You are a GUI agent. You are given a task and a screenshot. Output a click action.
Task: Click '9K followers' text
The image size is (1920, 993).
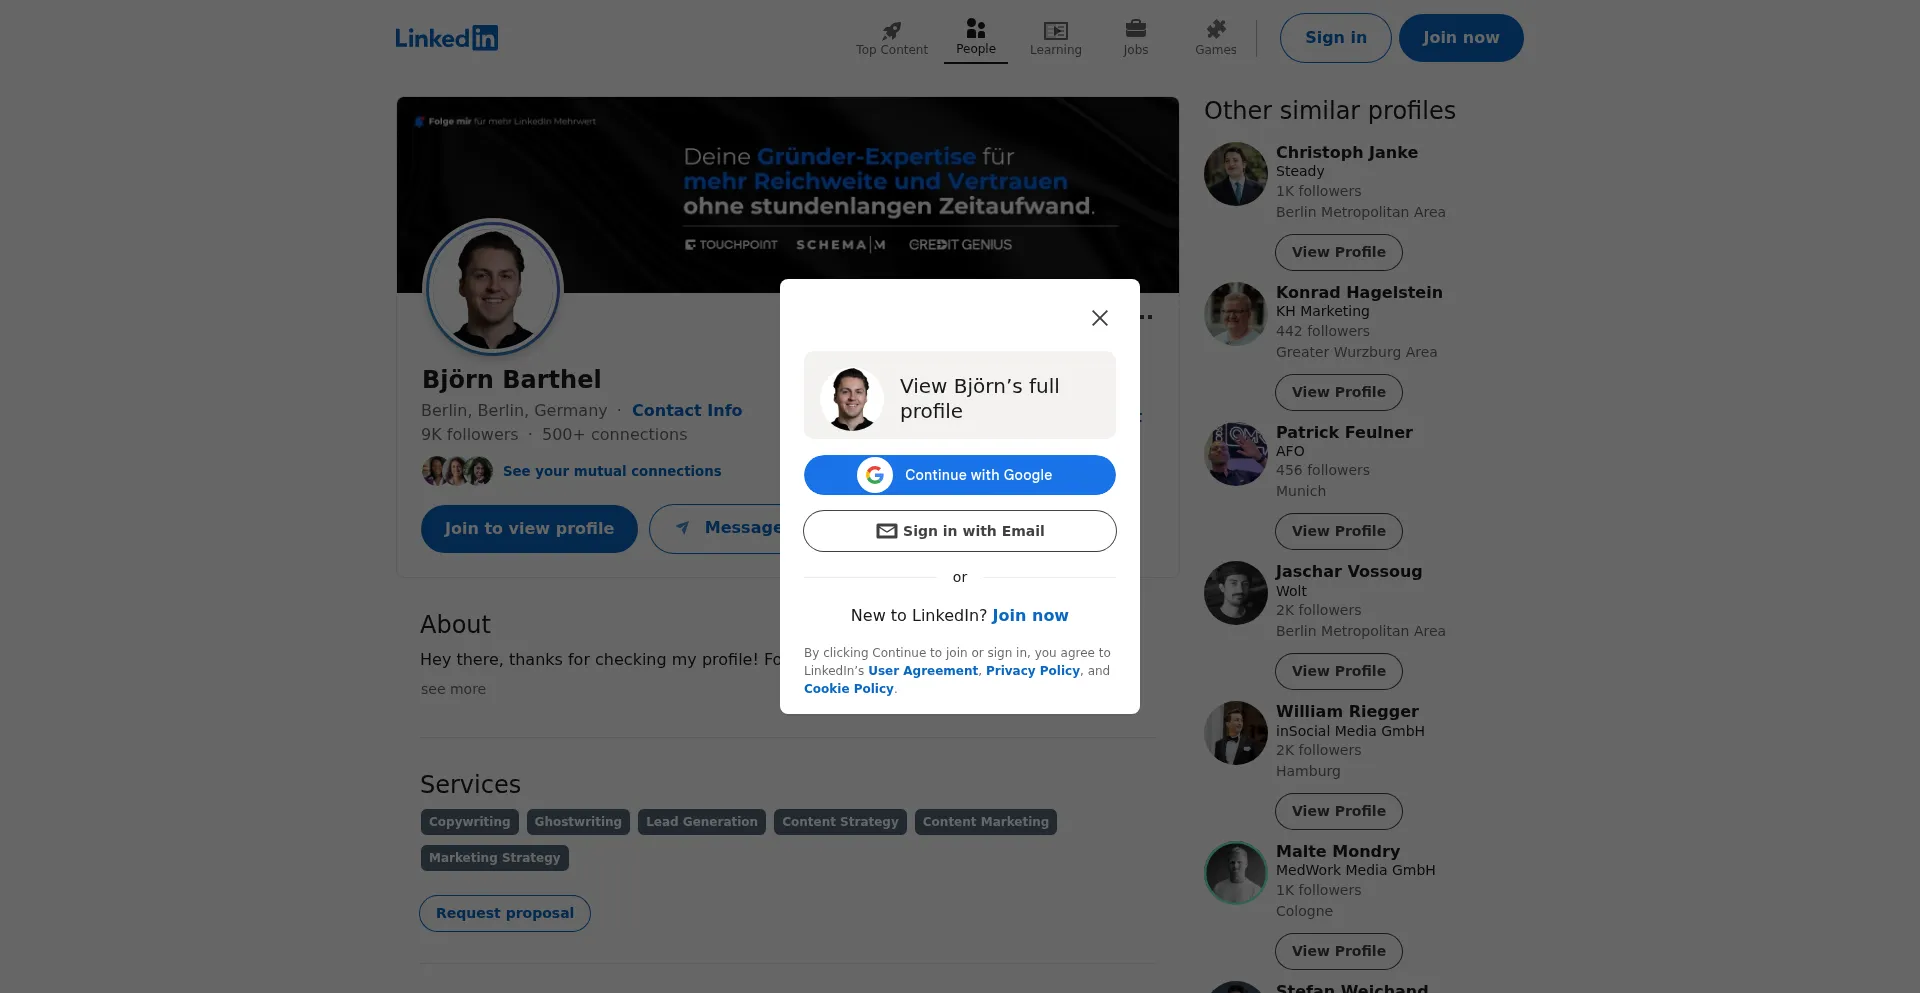(470, 435)
